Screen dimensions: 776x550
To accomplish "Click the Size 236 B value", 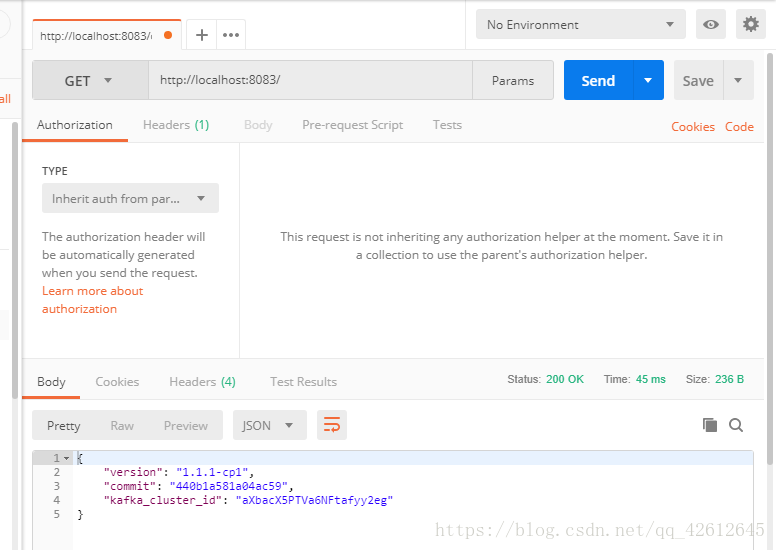I will pos(729,379).
